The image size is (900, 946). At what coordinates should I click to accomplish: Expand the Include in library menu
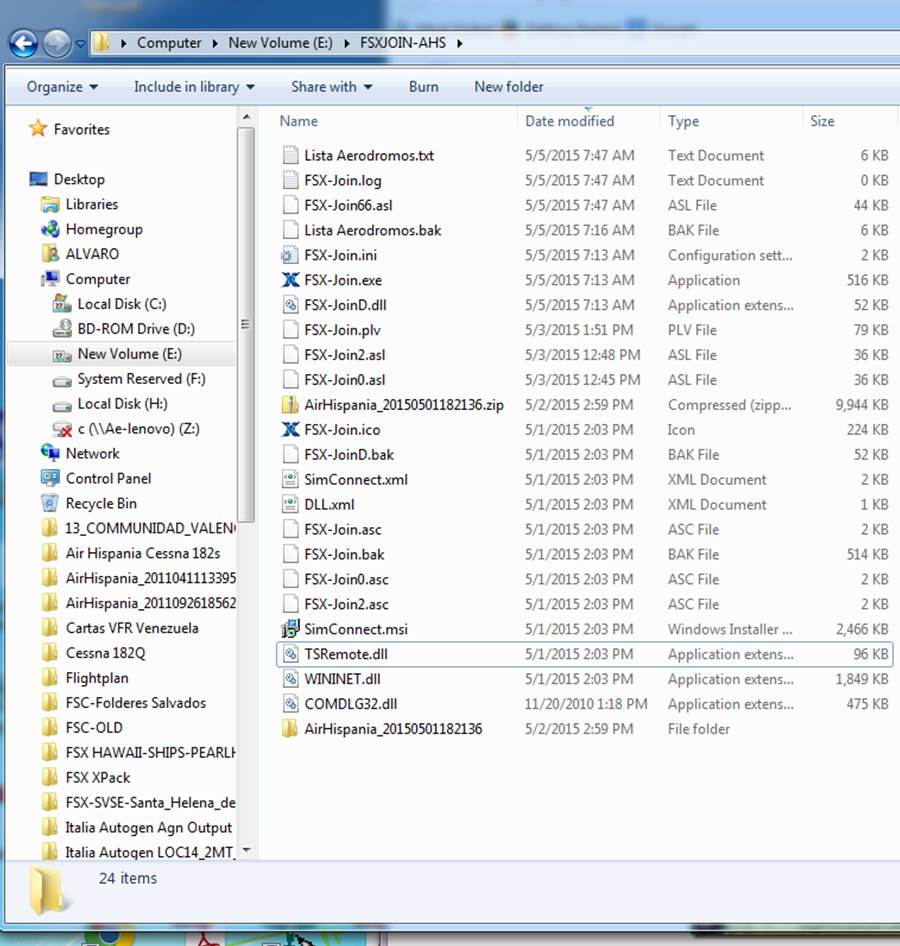tap(194, 87)
